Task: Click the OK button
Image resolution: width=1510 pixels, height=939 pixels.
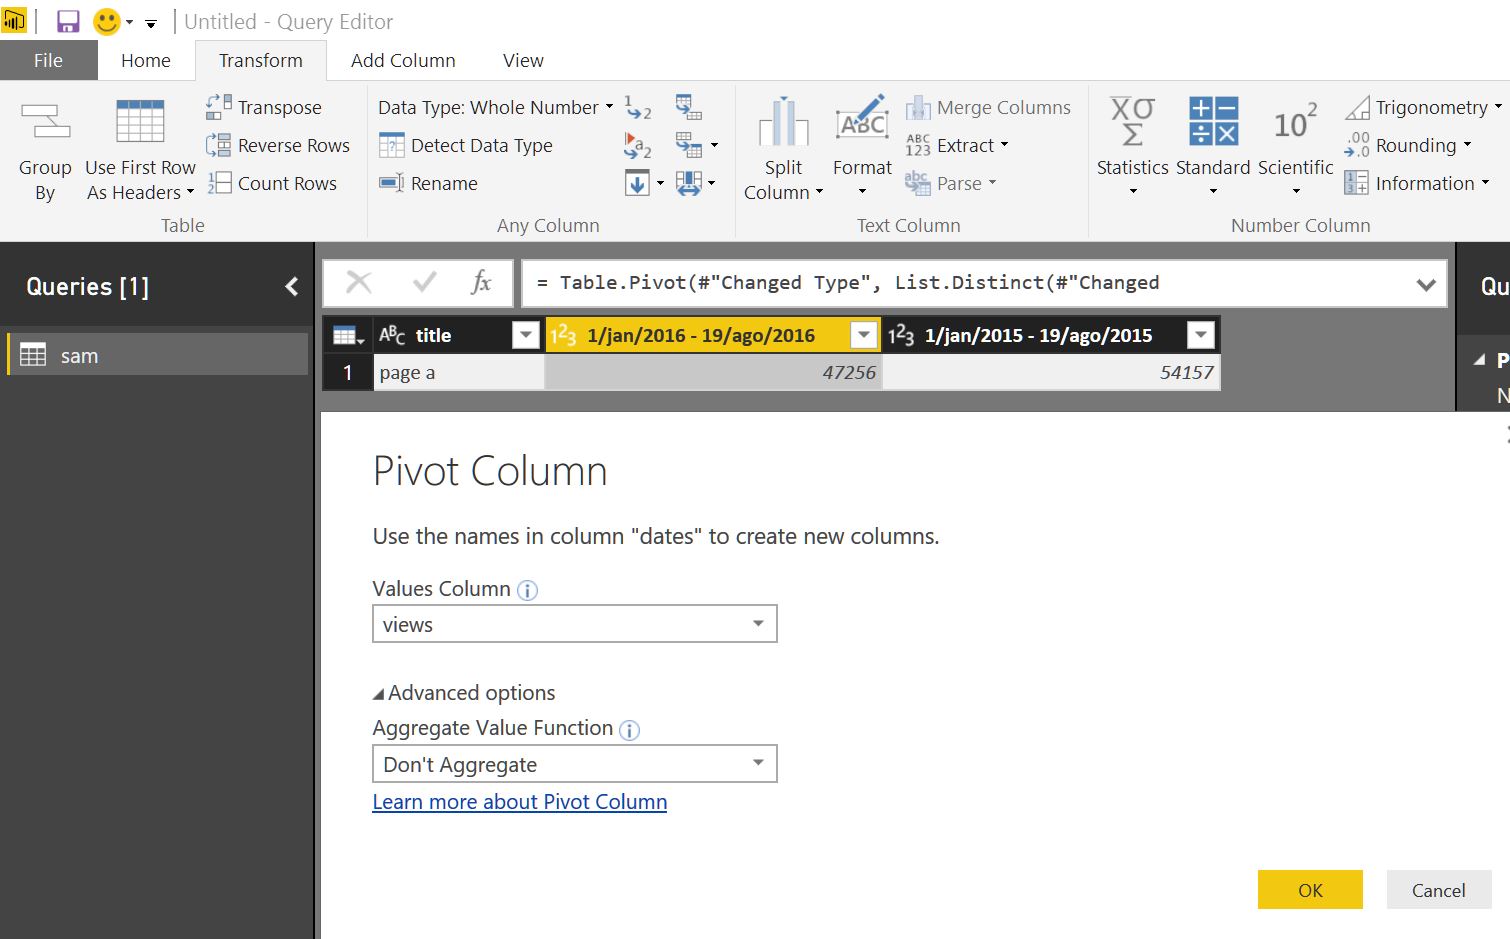Action: (1310, 890)
